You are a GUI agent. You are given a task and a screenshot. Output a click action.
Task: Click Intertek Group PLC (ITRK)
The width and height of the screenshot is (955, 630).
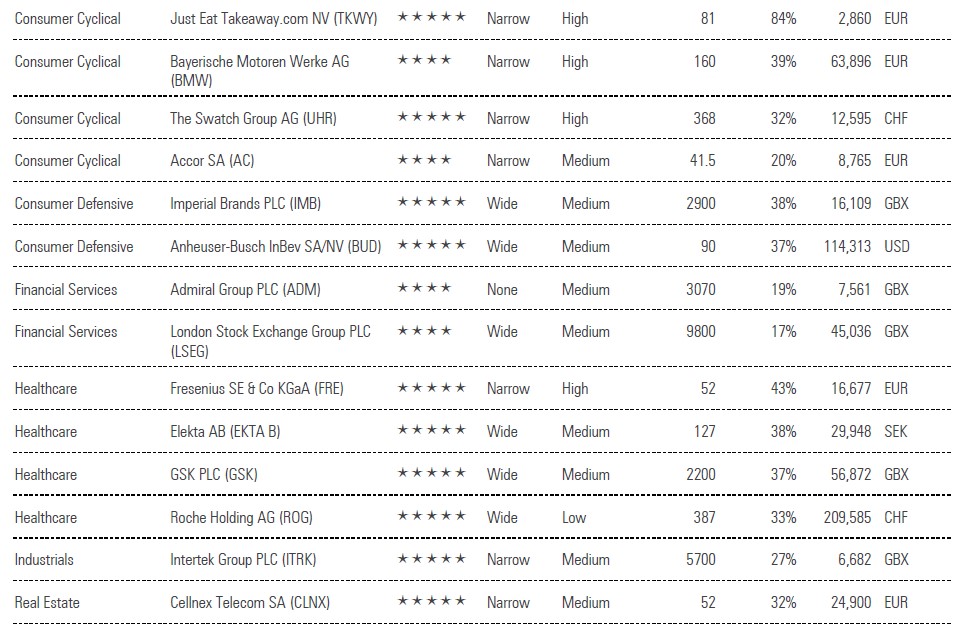[x=250, y=559]
